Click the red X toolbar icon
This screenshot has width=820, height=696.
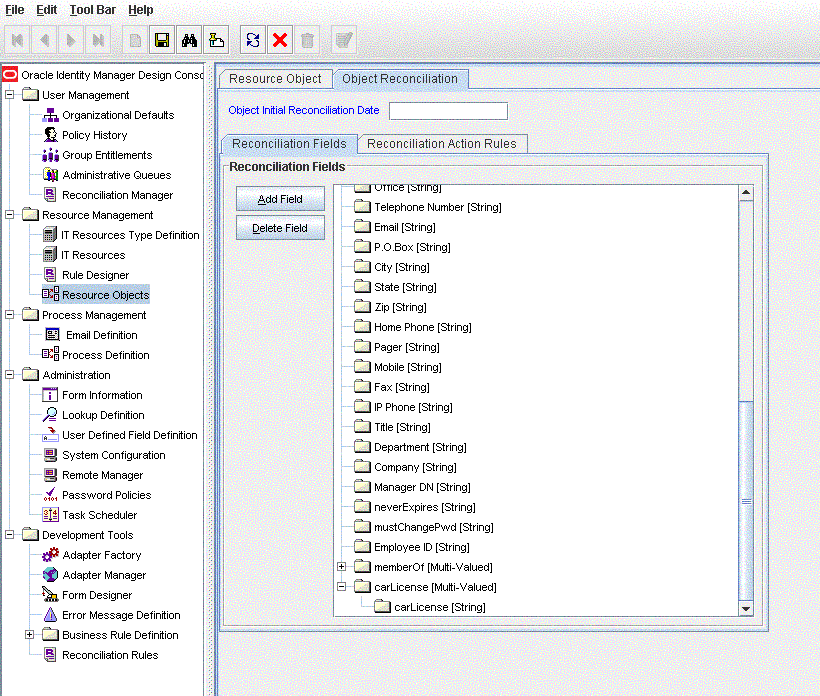(281, 40)
